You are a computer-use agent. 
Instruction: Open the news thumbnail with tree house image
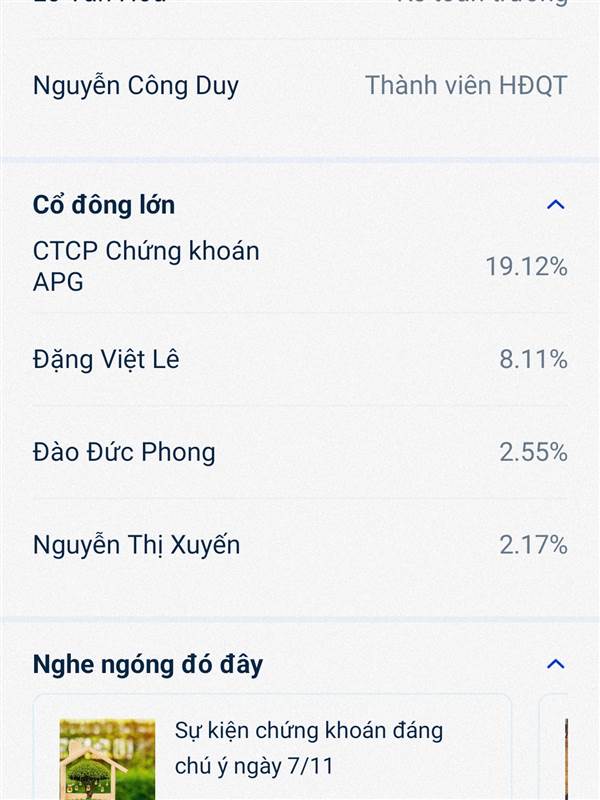pyautogui.click(x=107, y=759)
